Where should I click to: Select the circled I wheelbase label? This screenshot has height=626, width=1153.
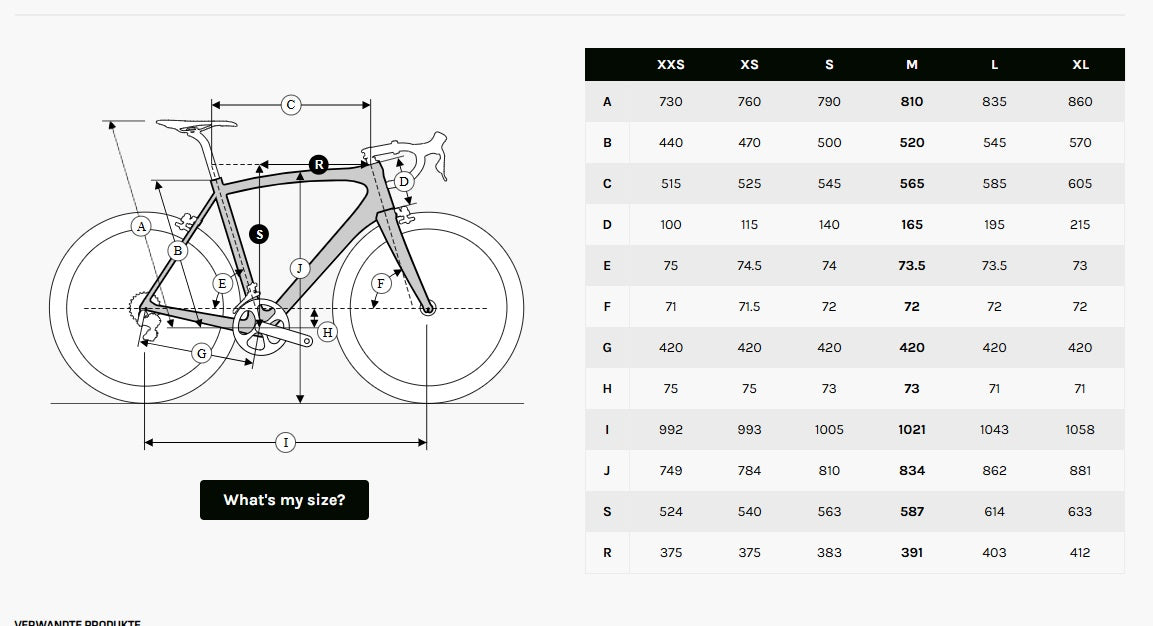point(285,442)
